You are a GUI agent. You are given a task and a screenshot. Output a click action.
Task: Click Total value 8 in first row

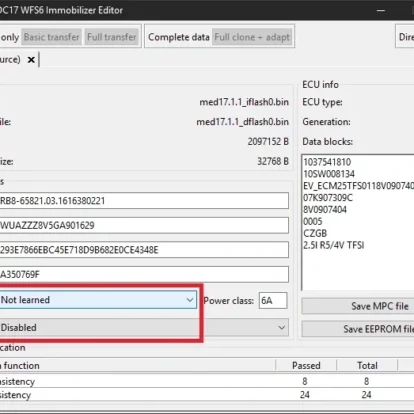[366, 381]
